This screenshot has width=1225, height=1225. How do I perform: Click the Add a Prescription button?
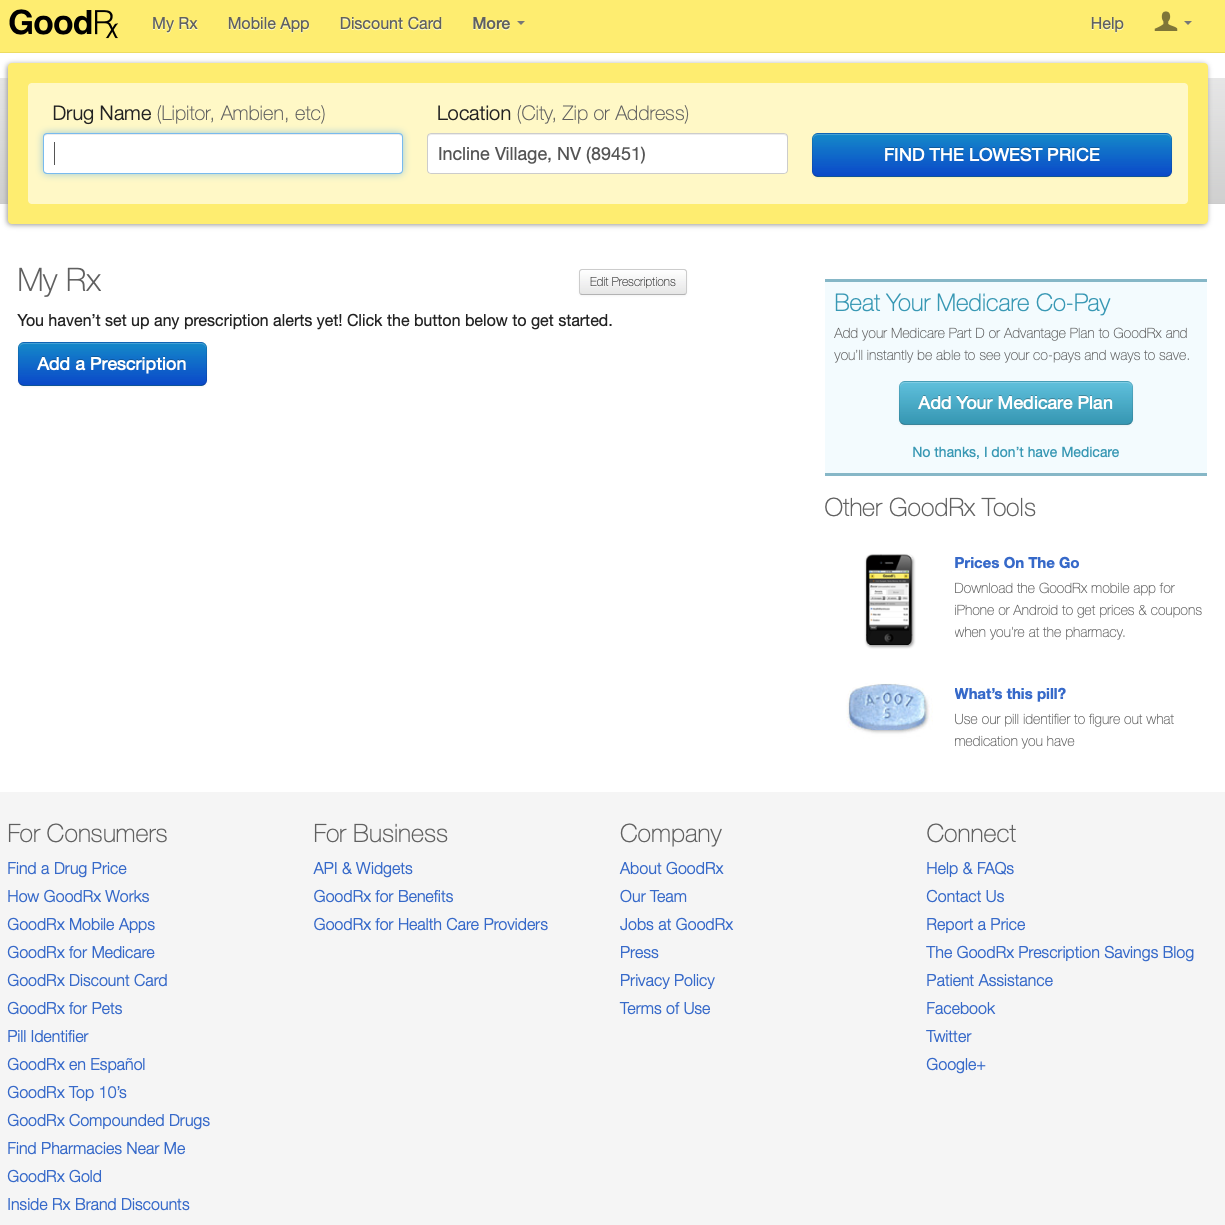click(x=112, y=364)
